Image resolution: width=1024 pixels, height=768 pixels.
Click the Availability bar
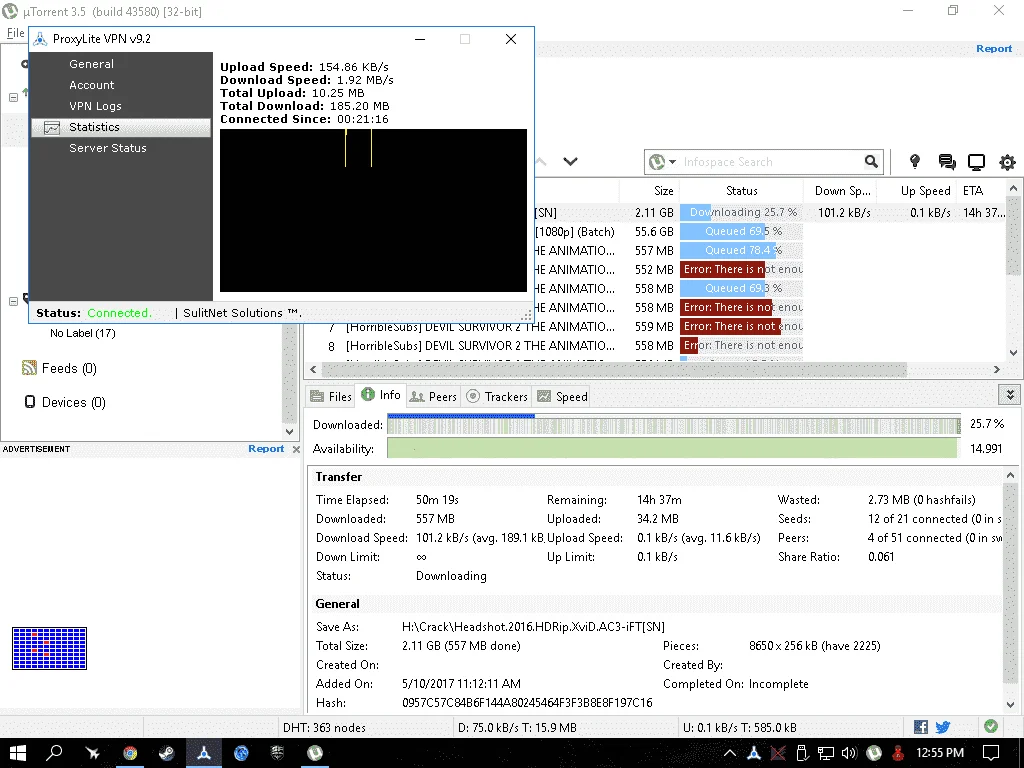coord(672,449)
